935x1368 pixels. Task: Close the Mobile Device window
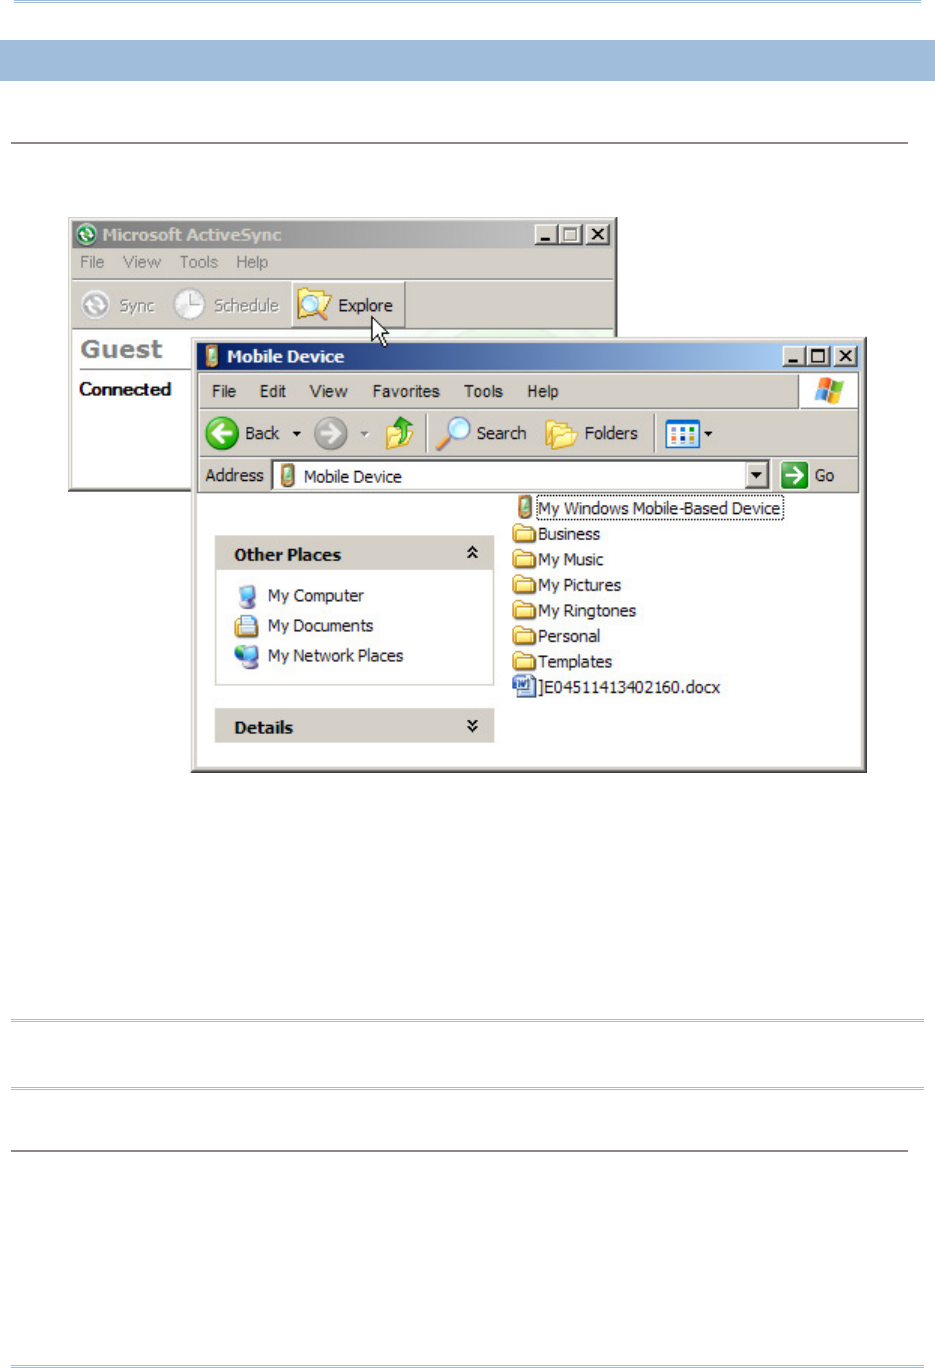846,356
